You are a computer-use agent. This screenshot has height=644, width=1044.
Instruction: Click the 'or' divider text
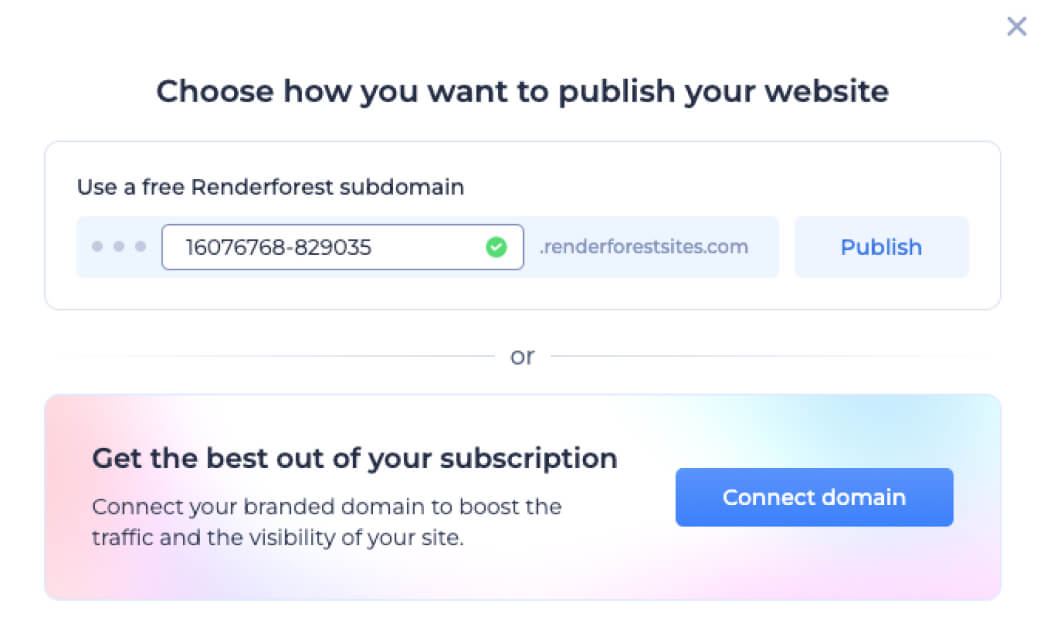522,356
